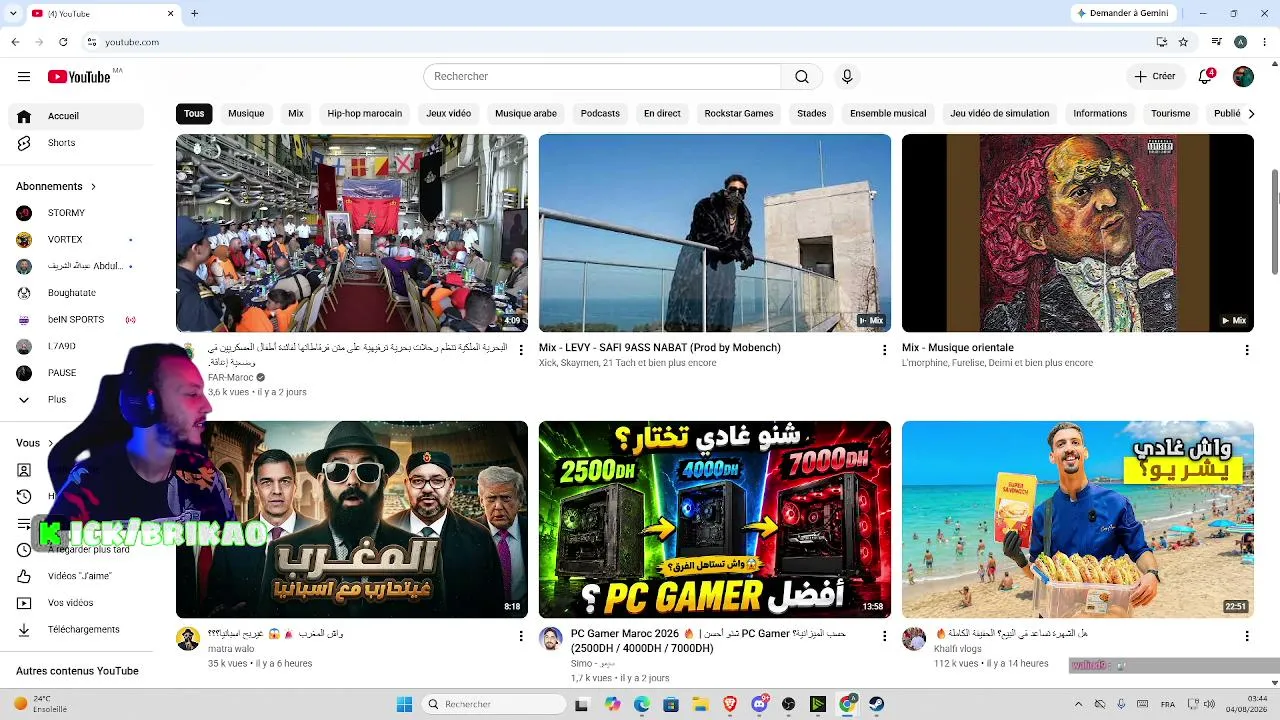
Task: Start voice search with the microphone
Action: tap(847, 77)
